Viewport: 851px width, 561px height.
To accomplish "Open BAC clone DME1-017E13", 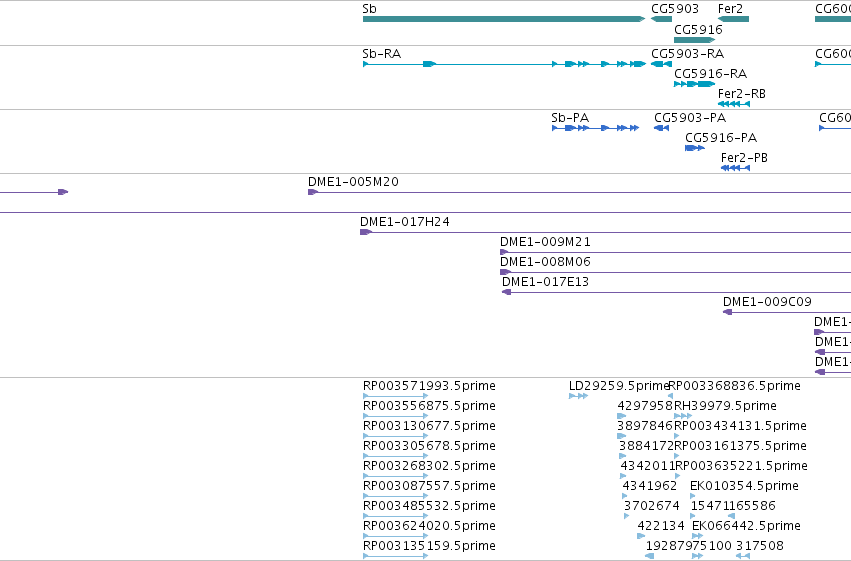I will 545,282.
